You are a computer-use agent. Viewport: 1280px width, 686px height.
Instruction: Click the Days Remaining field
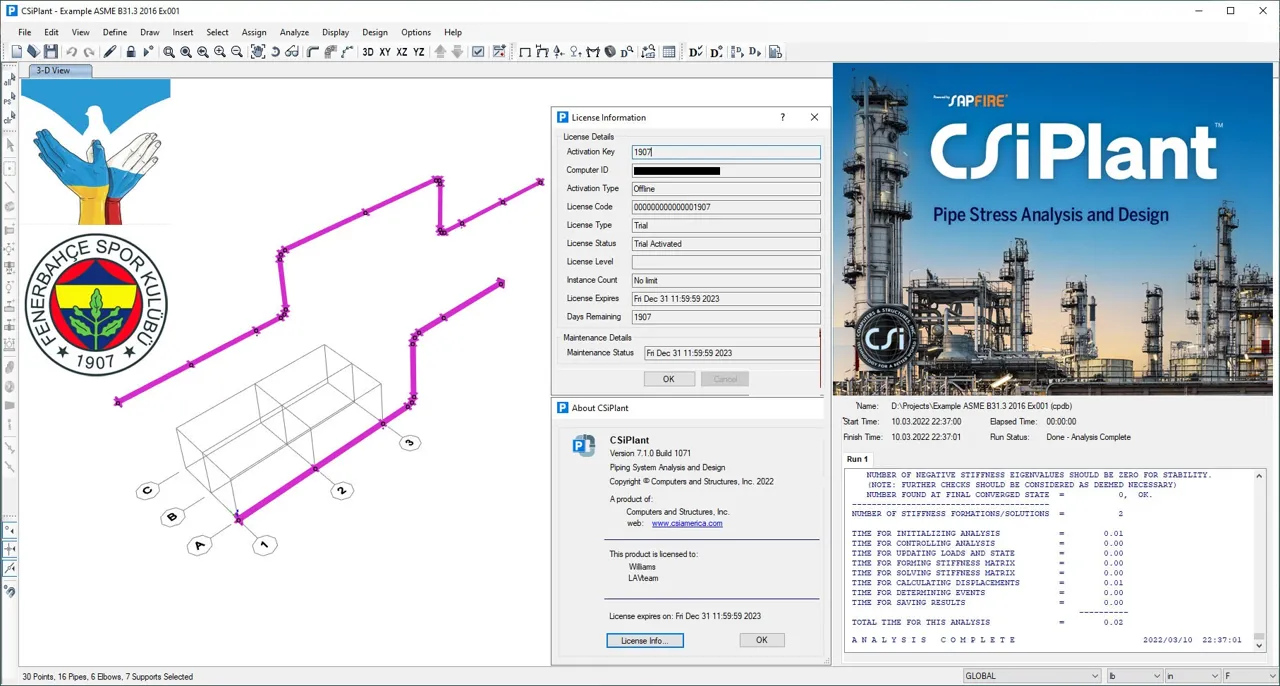(726, 317)
